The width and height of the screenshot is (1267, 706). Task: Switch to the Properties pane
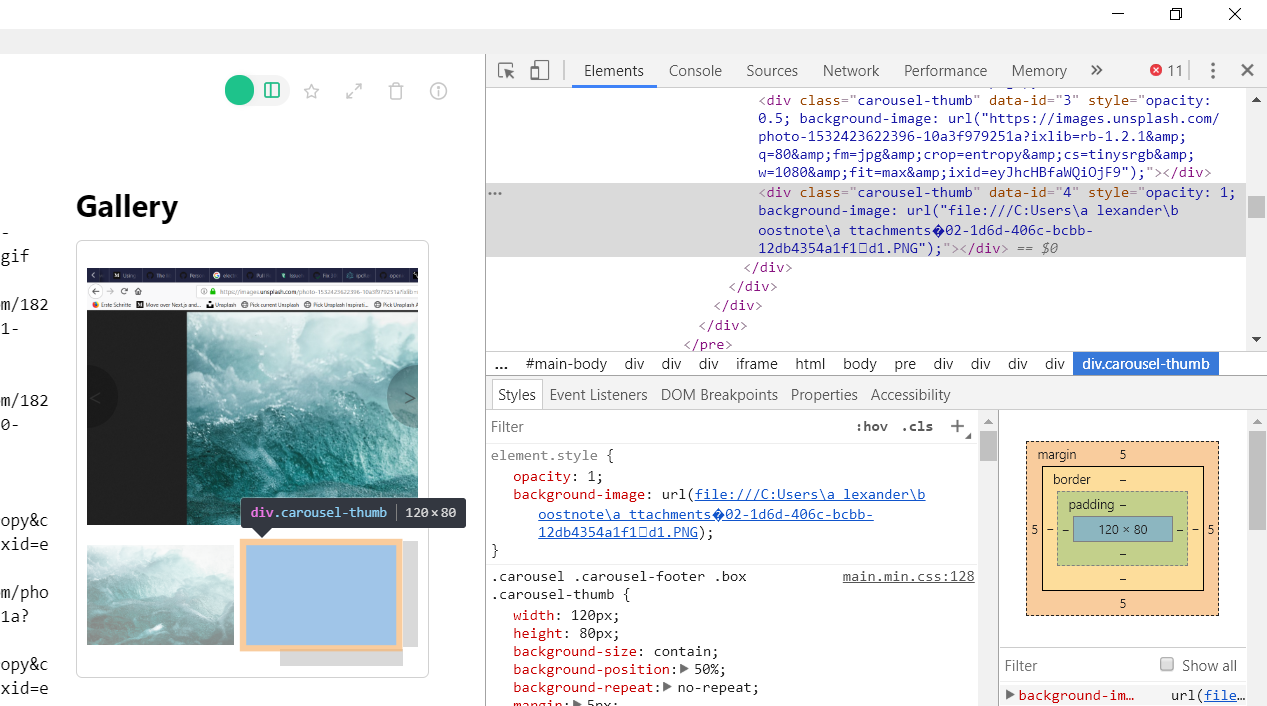pos(824,395)
